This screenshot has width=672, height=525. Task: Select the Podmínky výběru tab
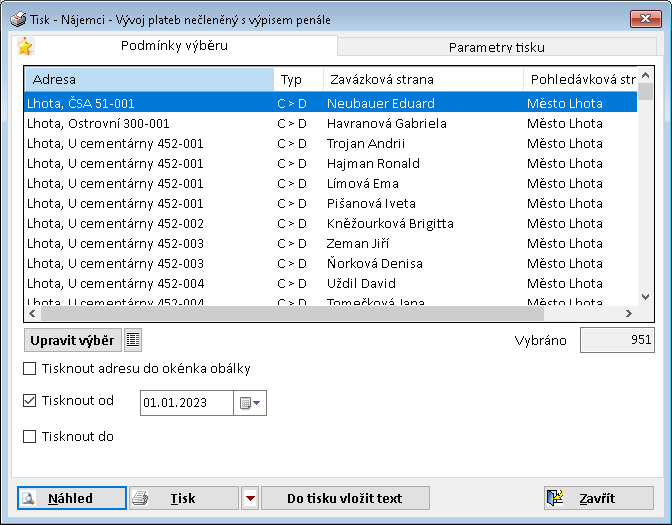[x=174, y=46]
